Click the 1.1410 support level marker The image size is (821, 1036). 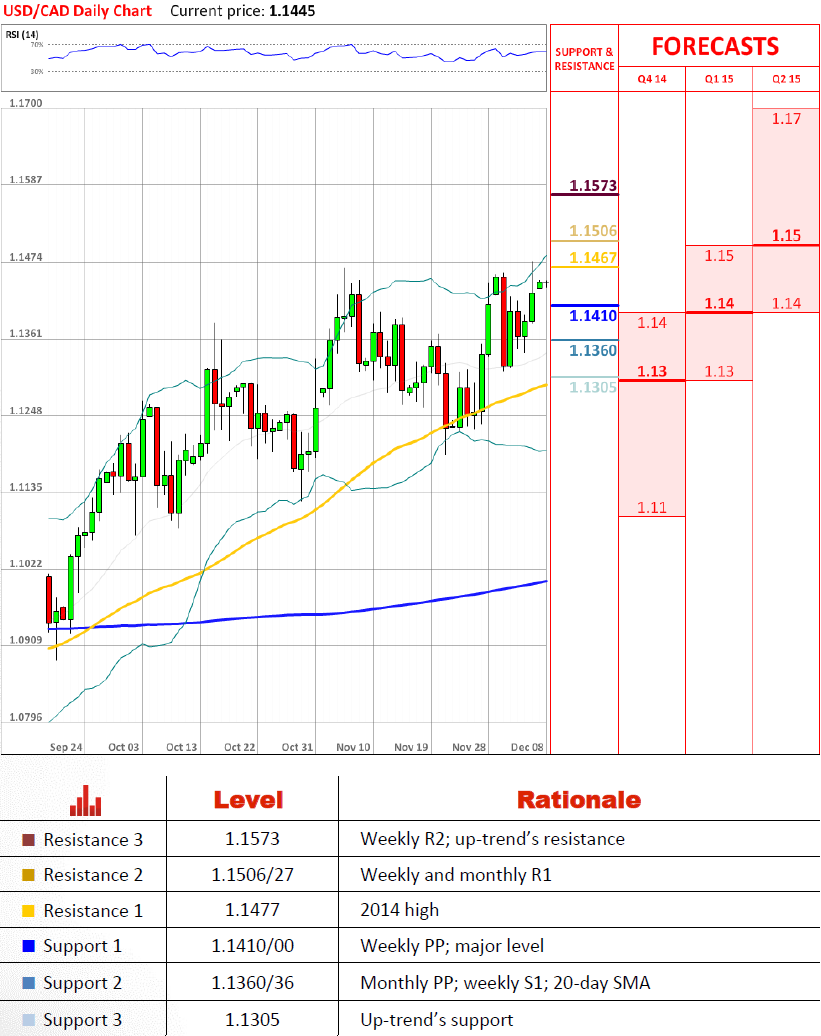[593, 316]
